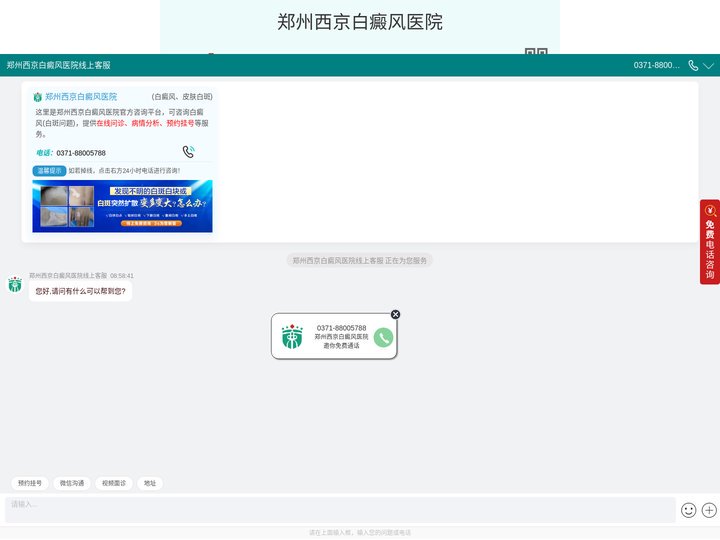
Task: Click the calling phone icon in info card
Action: pos(188,152)
